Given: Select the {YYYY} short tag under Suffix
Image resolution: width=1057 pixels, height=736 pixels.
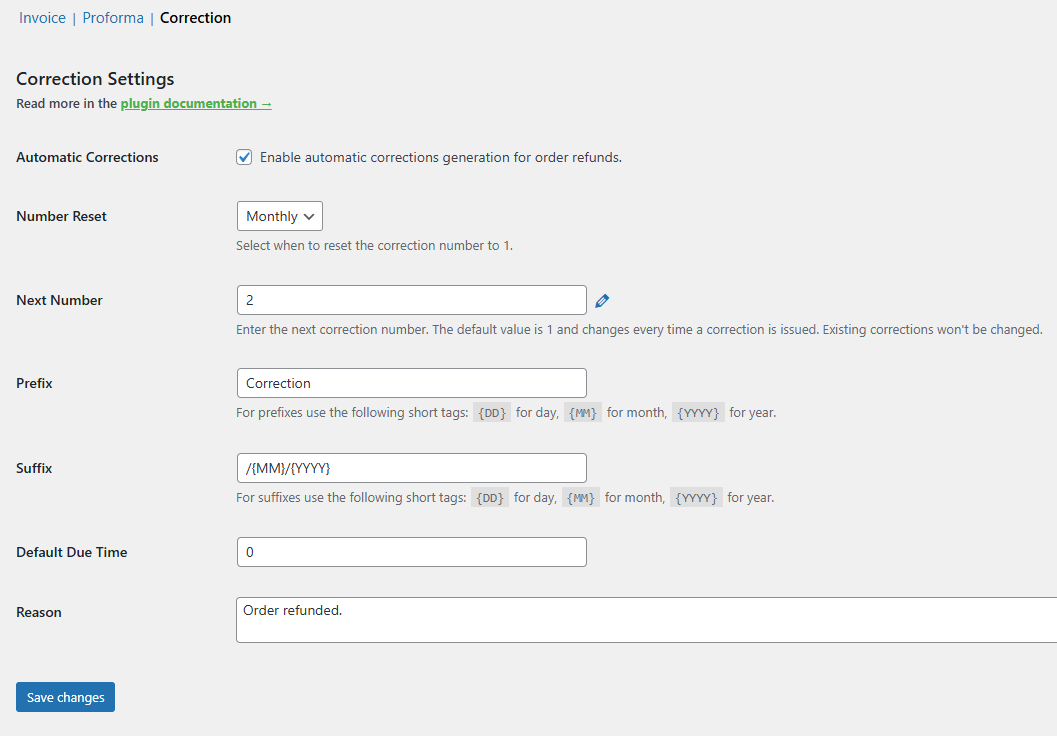Looking at the screenshot, I should (695, 497).
